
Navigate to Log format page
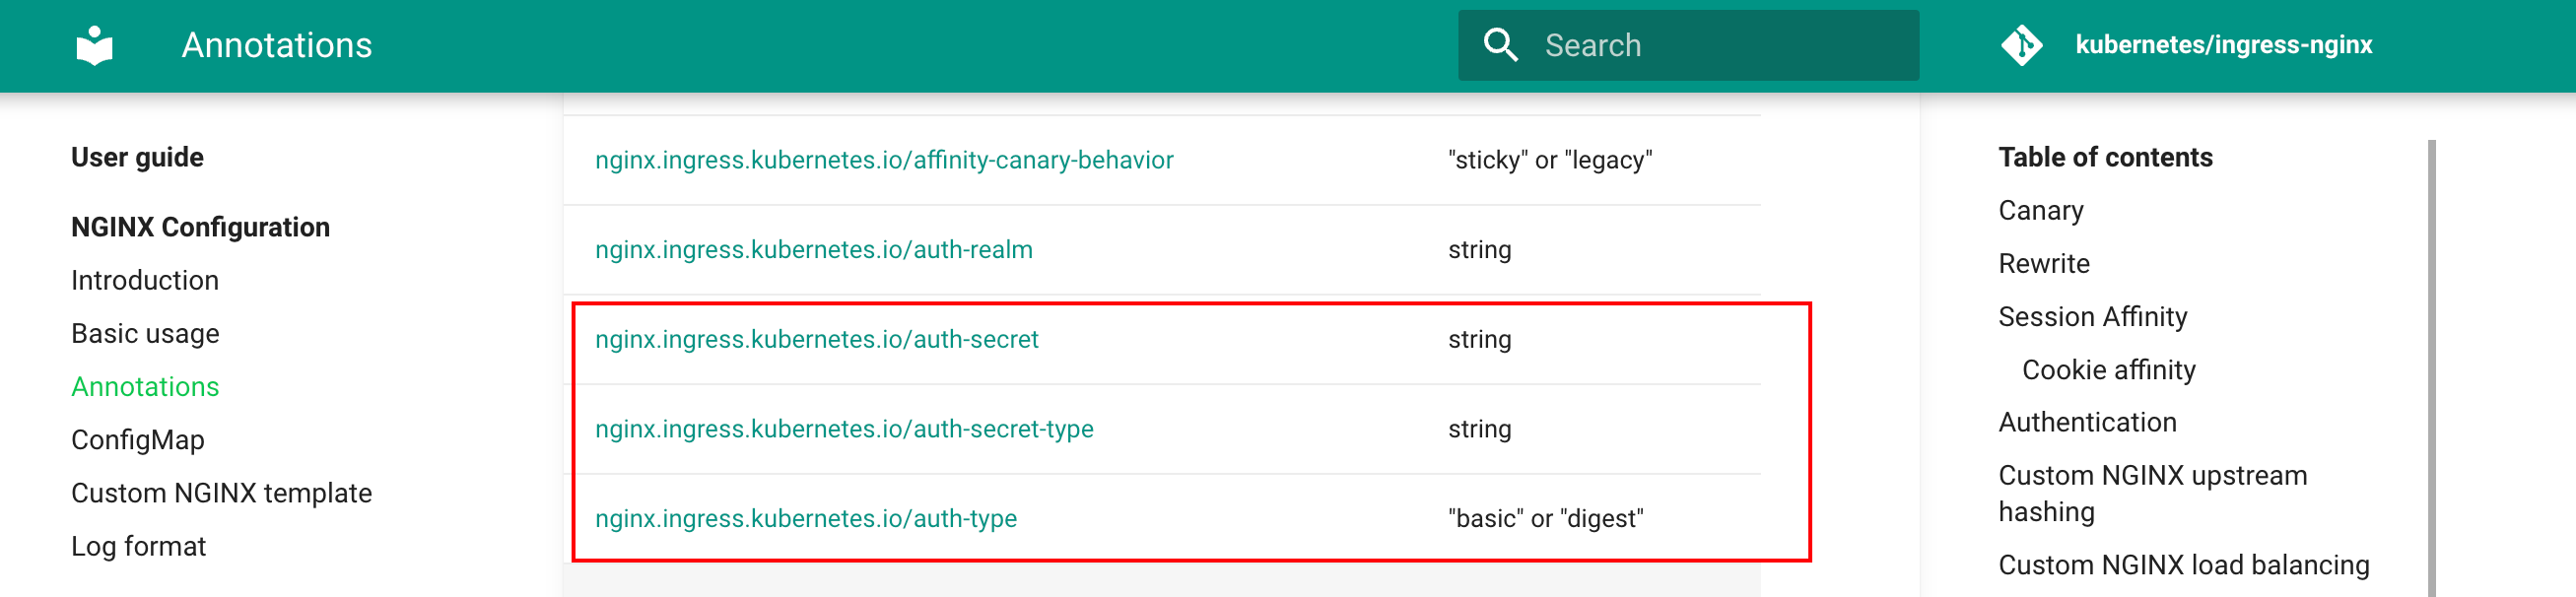click(x=138, y=546)
